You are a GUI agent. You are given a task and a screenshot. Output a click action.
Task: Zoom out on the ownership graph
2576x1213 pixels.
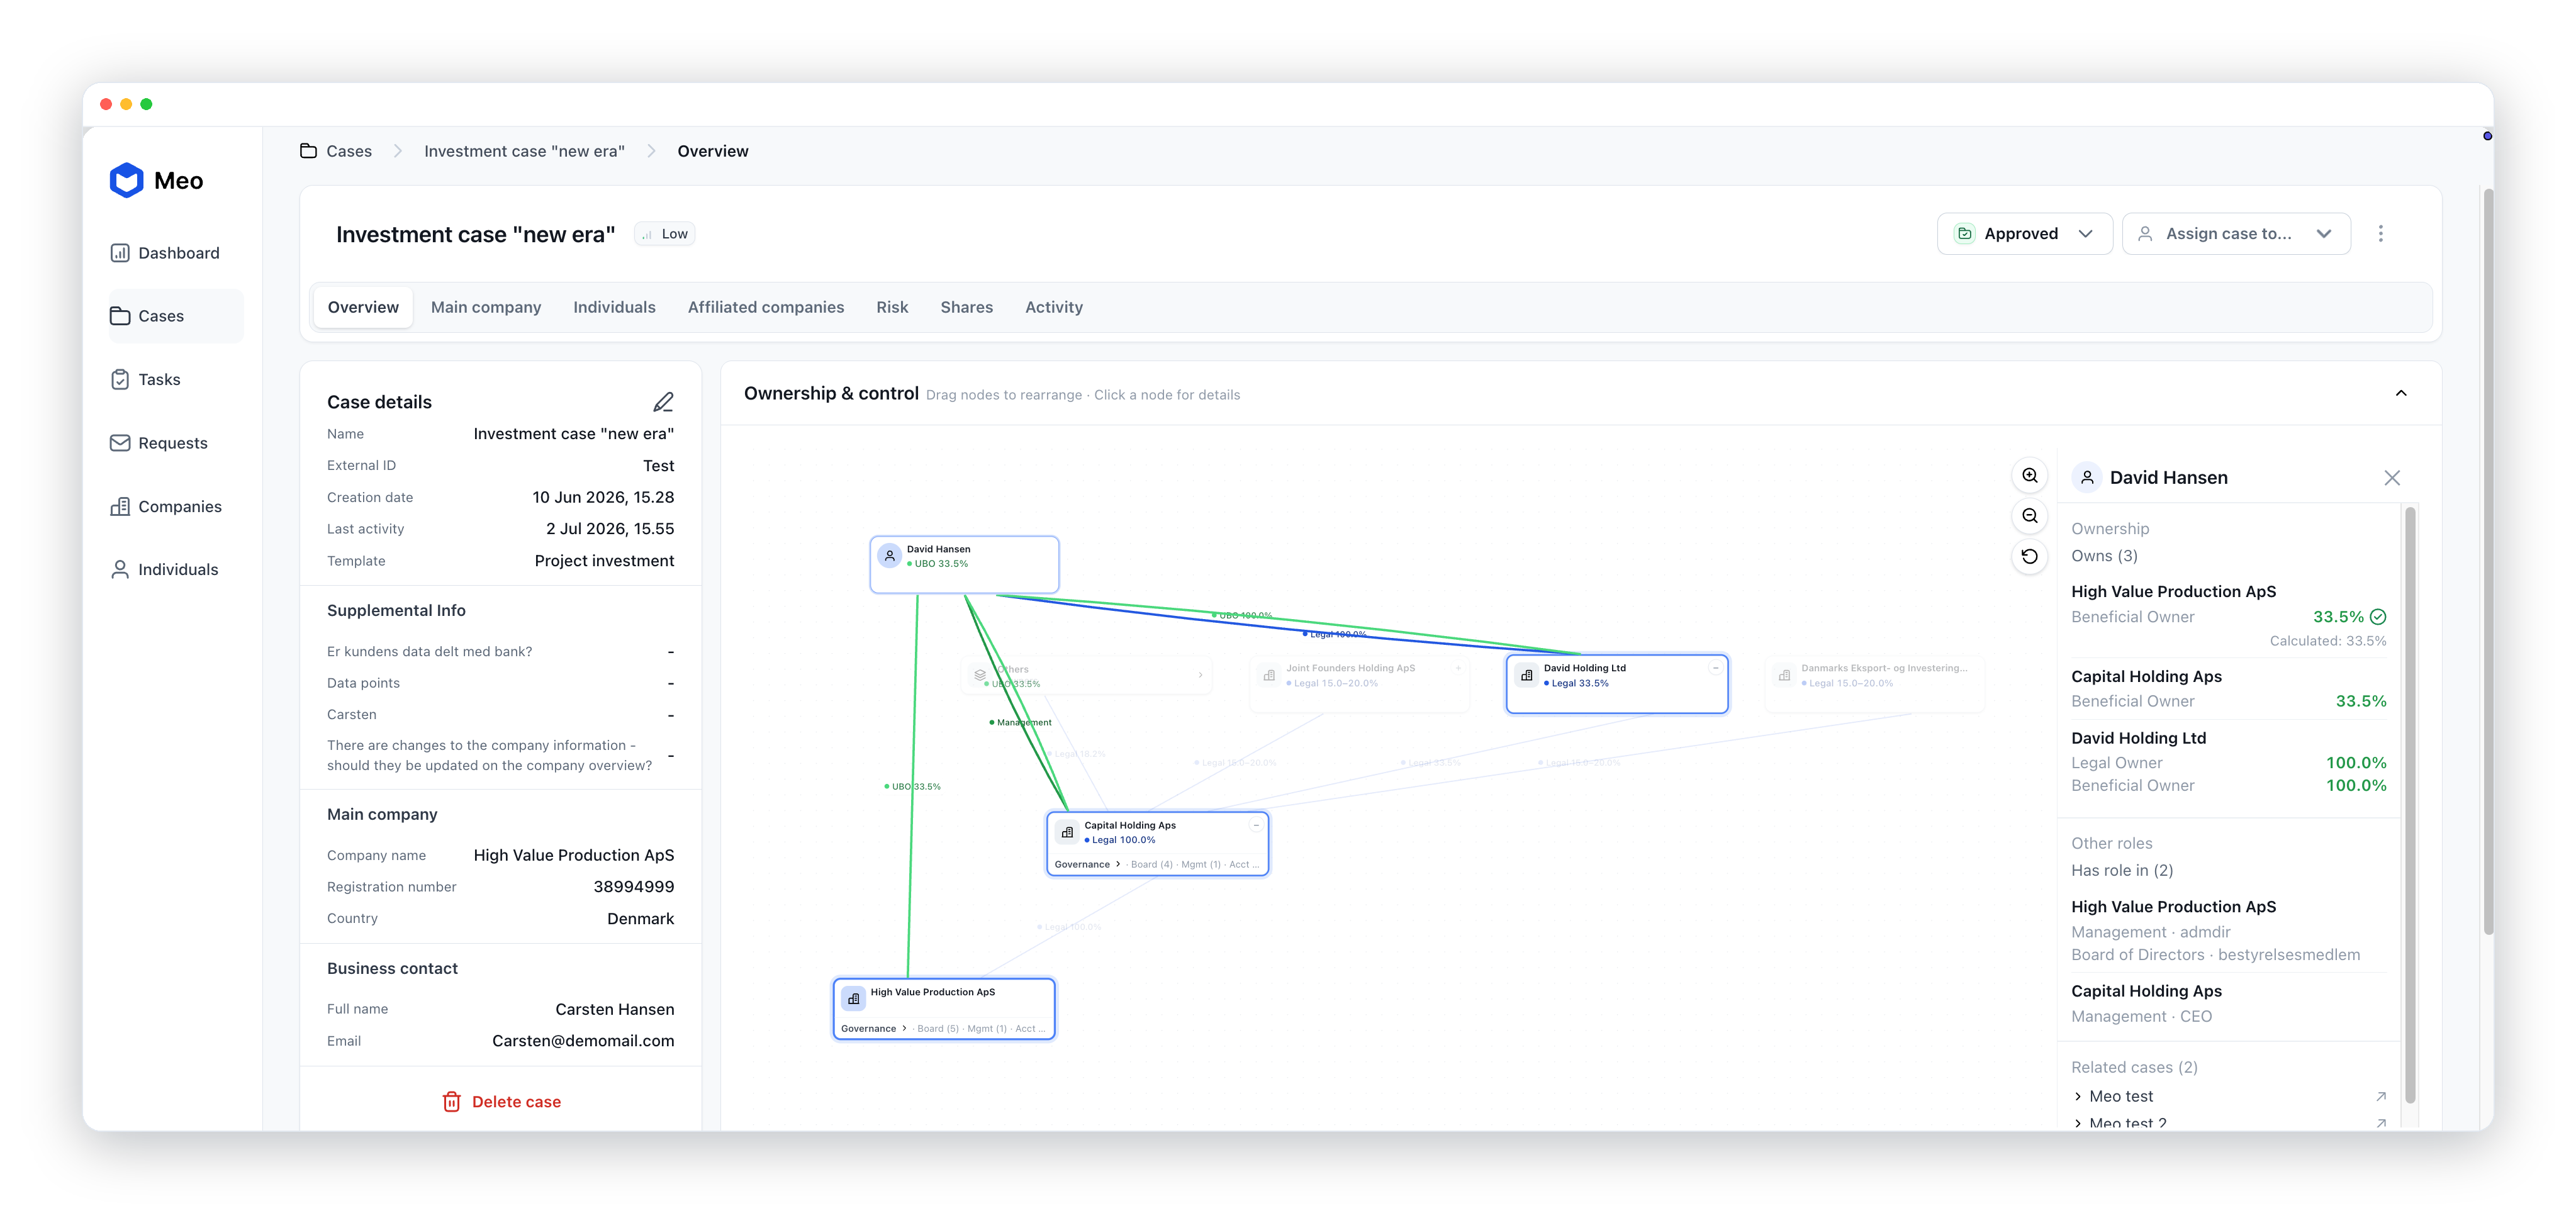click(x=2029, y=516)
